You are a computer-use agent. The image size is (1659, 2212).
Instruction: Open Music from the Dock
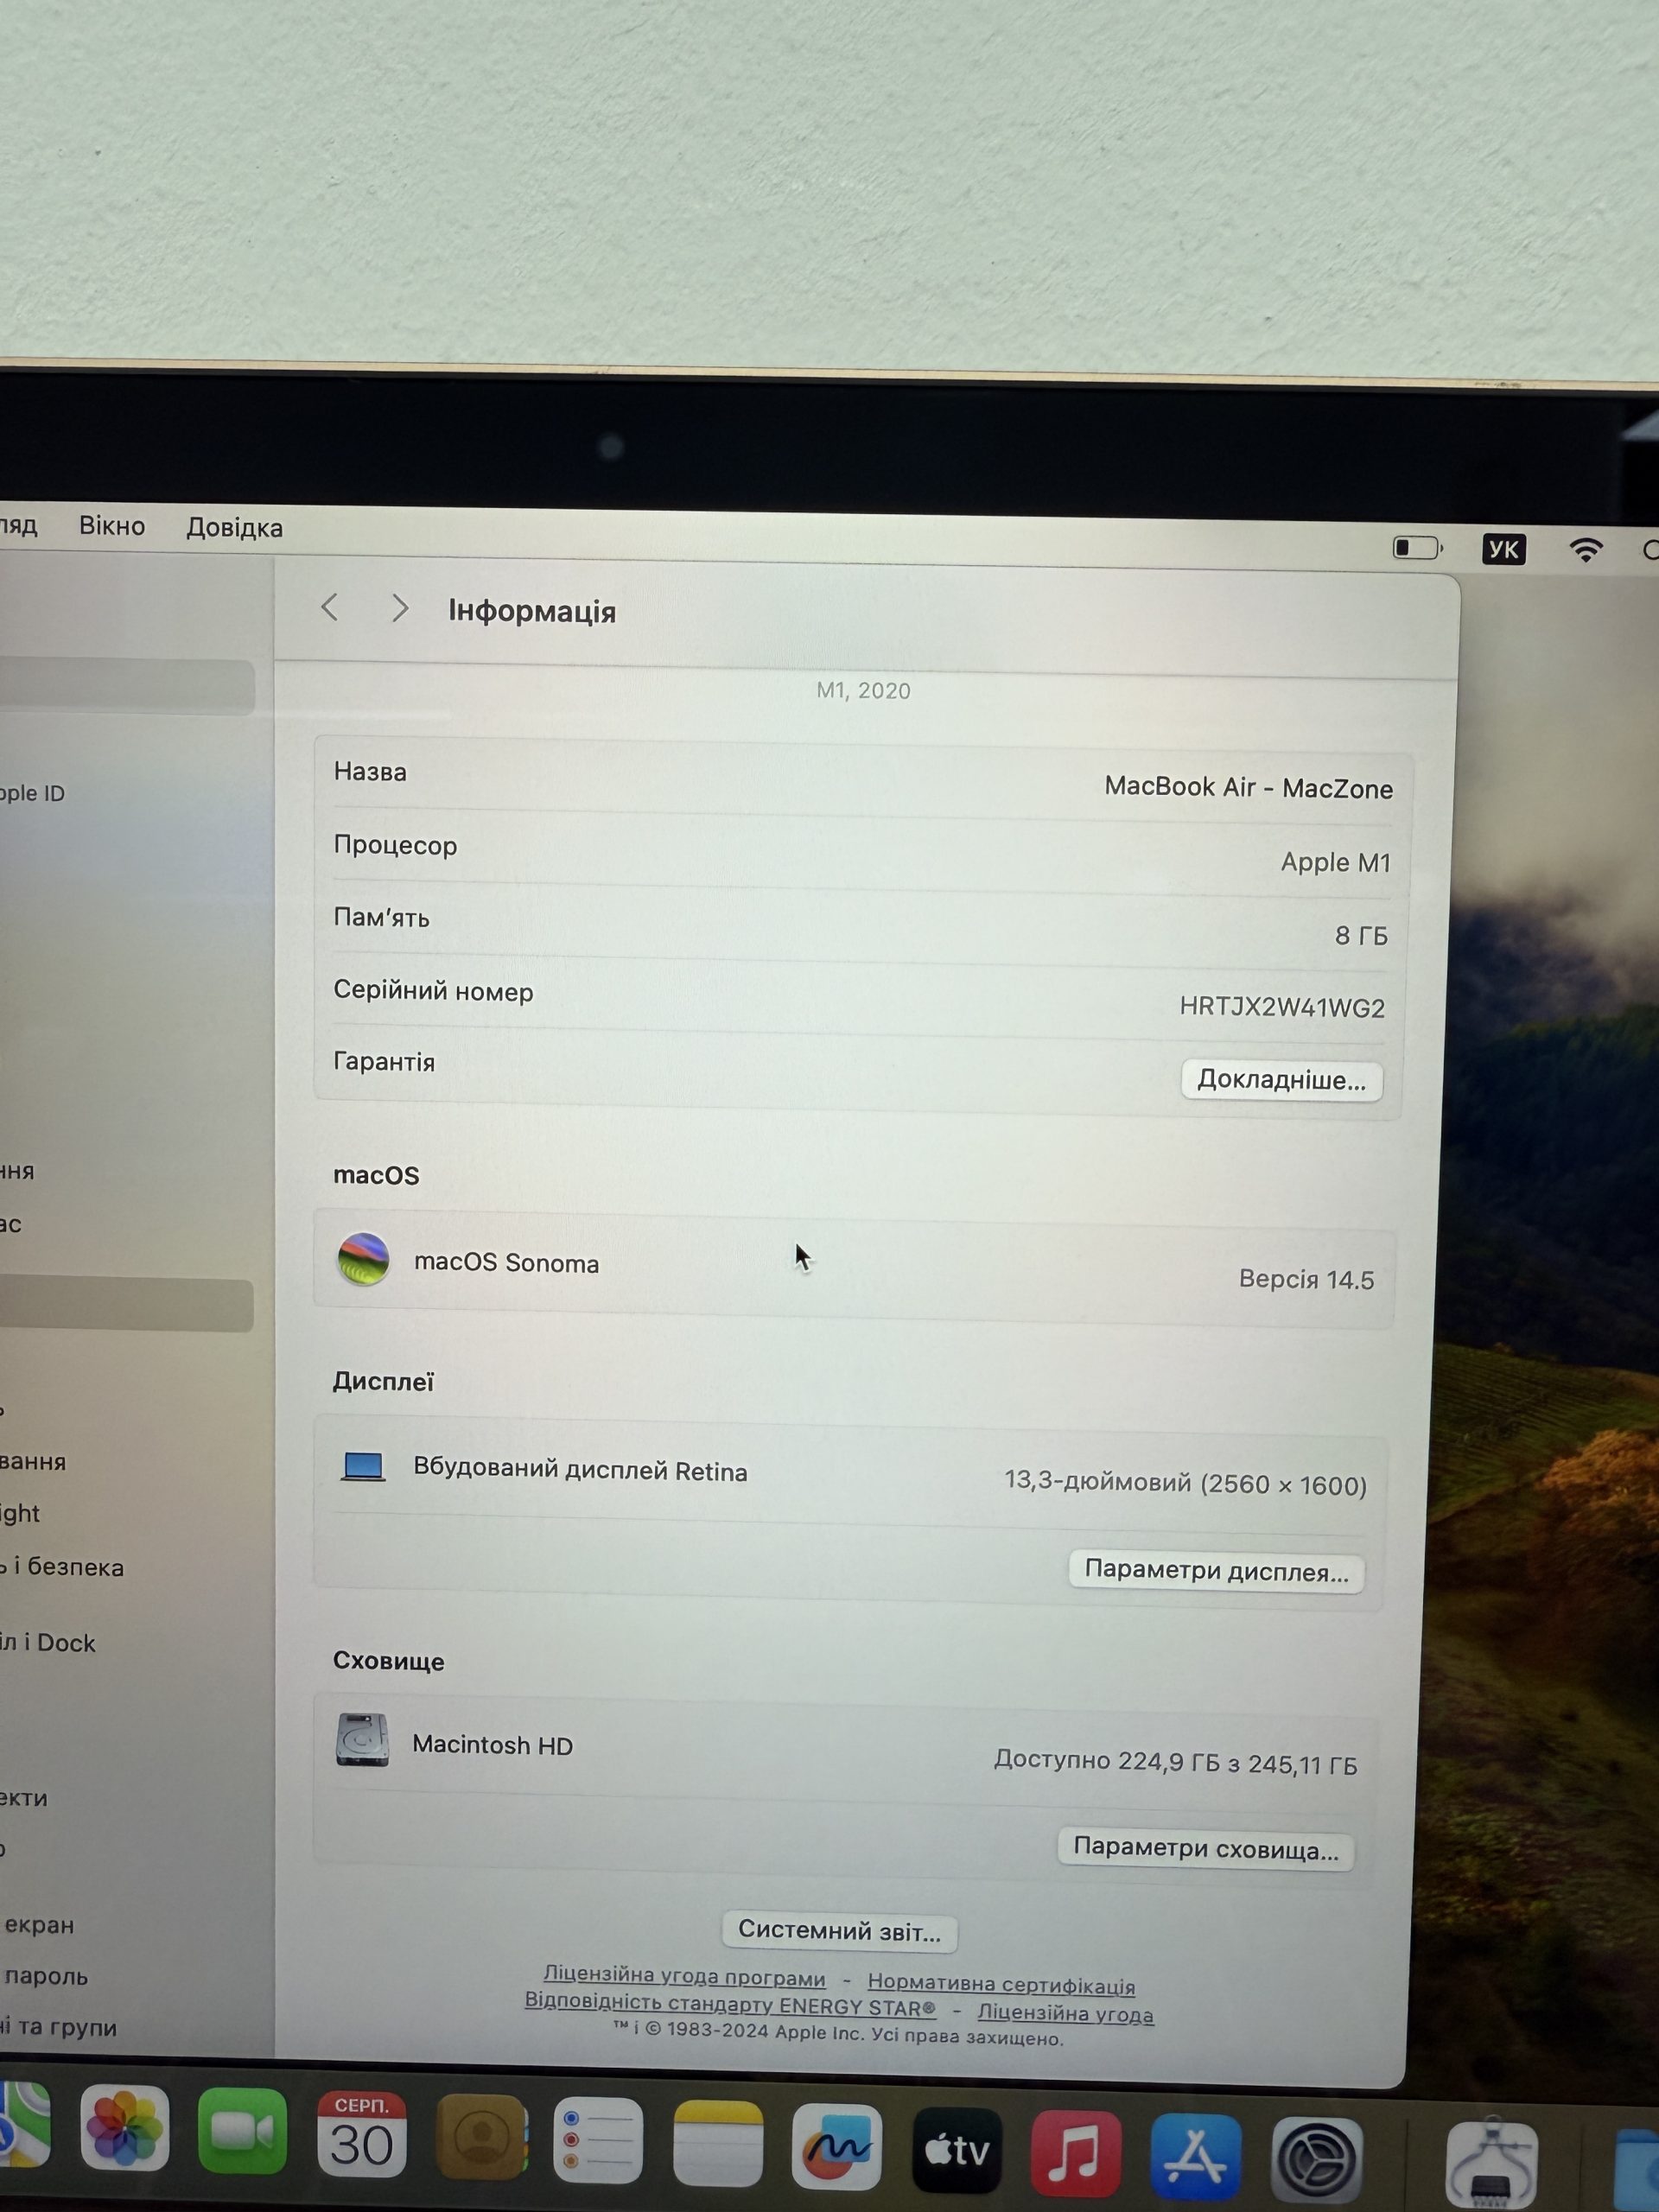pyautogui.click(x=1076, y=2154)
